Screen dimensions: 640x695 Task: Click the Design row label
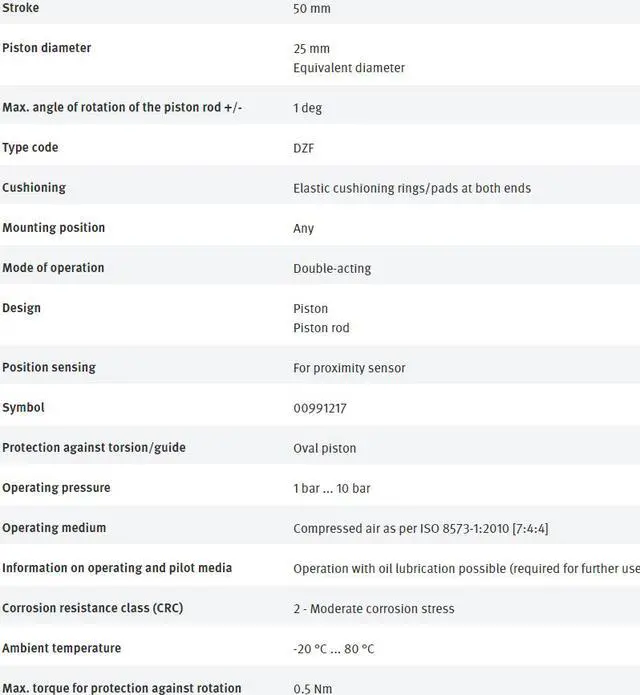click(22, 308)
